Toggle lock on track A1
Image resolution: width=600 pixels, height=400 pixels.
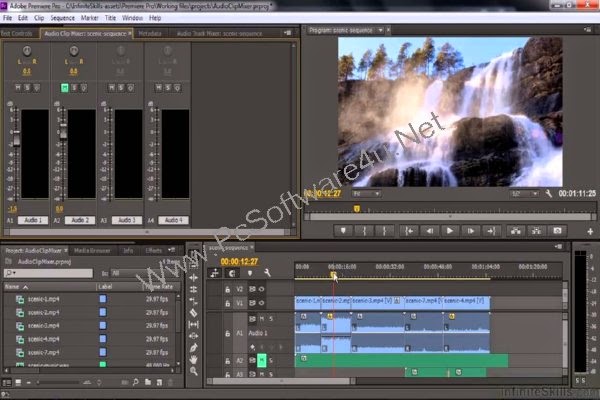coord(227,333)
